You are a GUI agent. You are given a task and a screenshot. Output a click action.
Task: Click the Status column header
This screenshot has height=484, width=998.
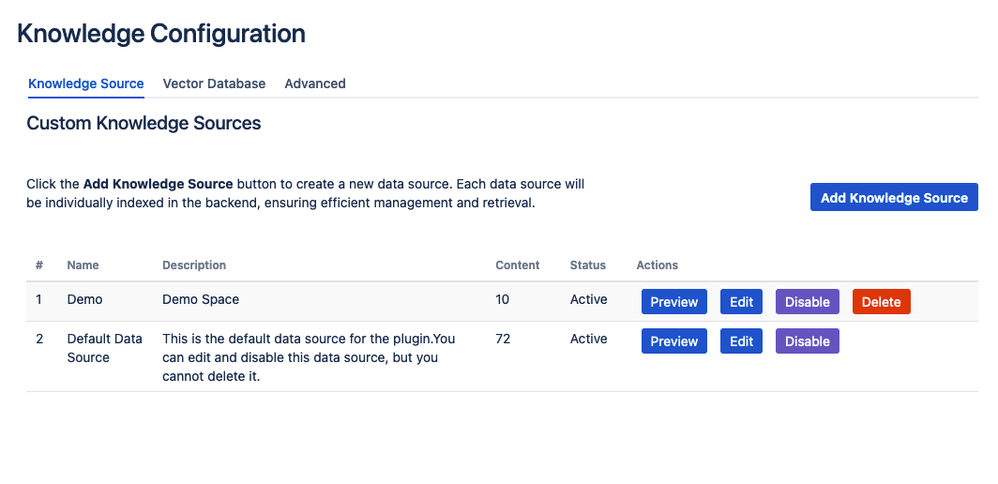[587, 265]
